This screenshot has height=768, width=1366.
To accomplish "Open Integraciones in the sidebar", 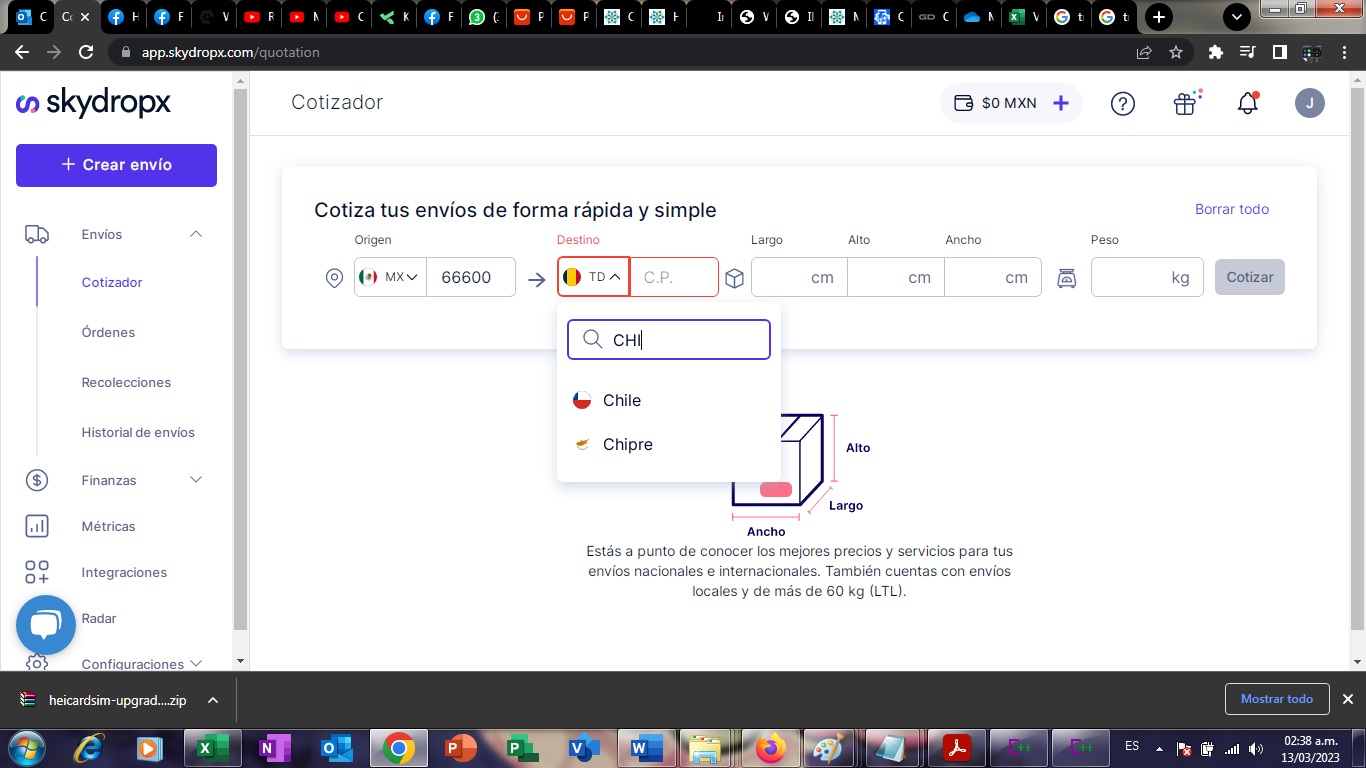I will point(124,572).
